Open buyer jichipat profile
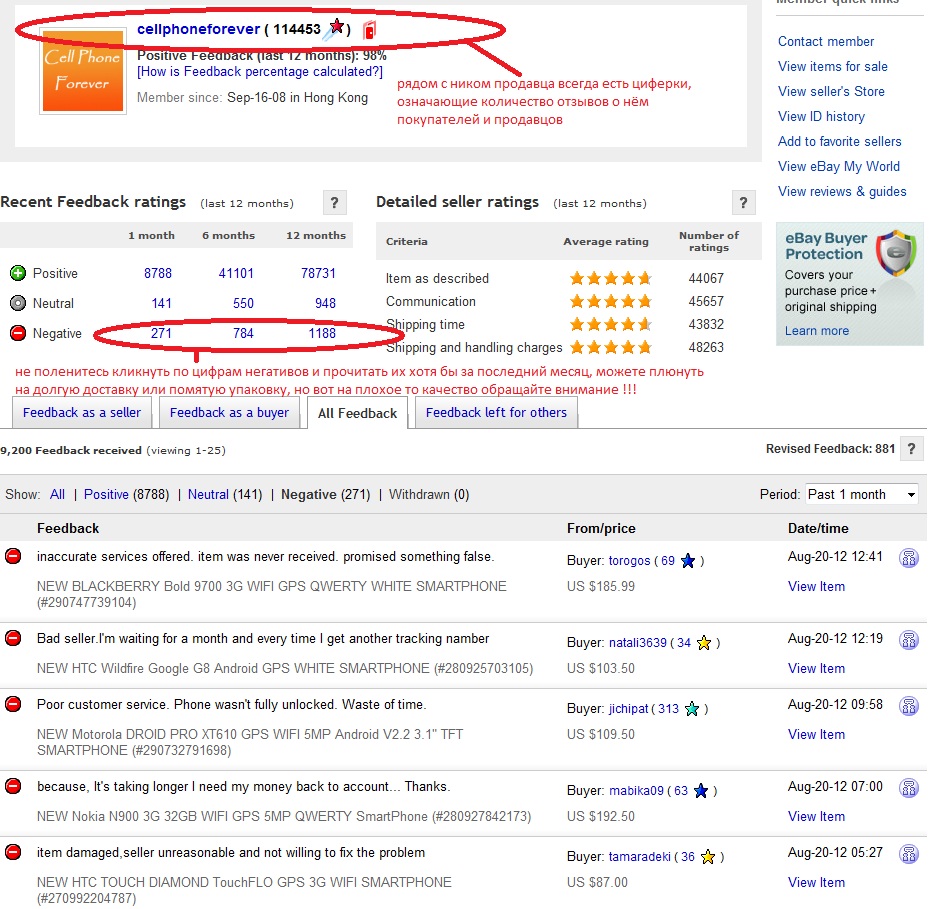 tap(629, 709)
